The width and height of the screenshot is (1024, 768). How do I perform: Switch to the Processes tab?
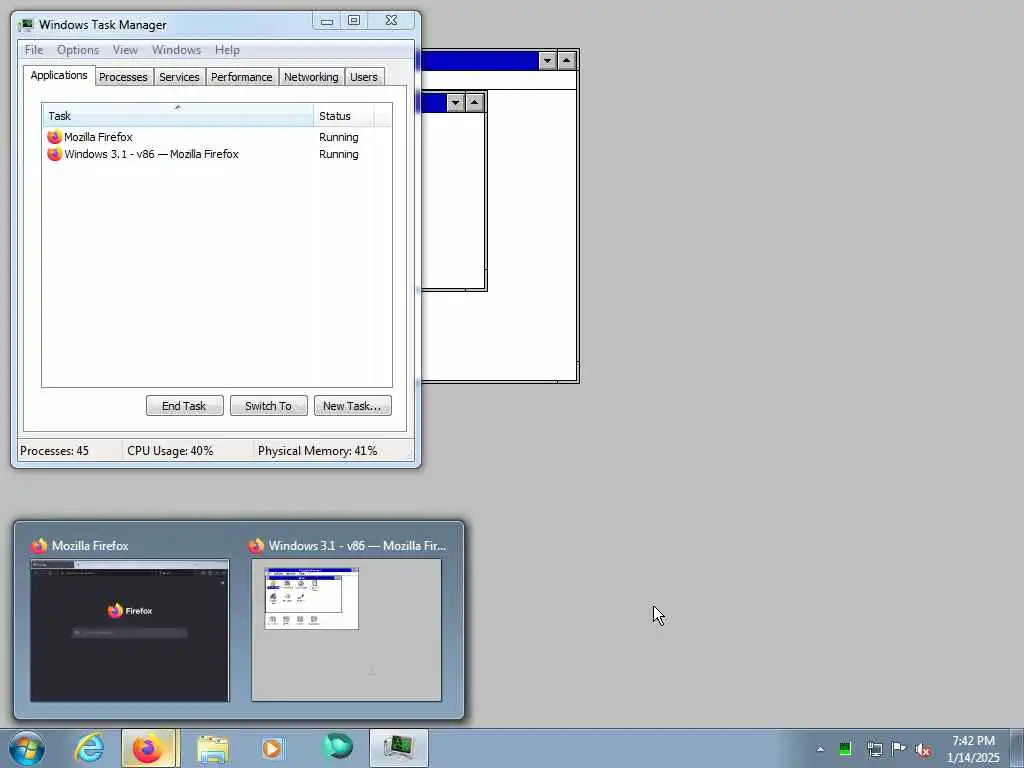click(123, 77)
